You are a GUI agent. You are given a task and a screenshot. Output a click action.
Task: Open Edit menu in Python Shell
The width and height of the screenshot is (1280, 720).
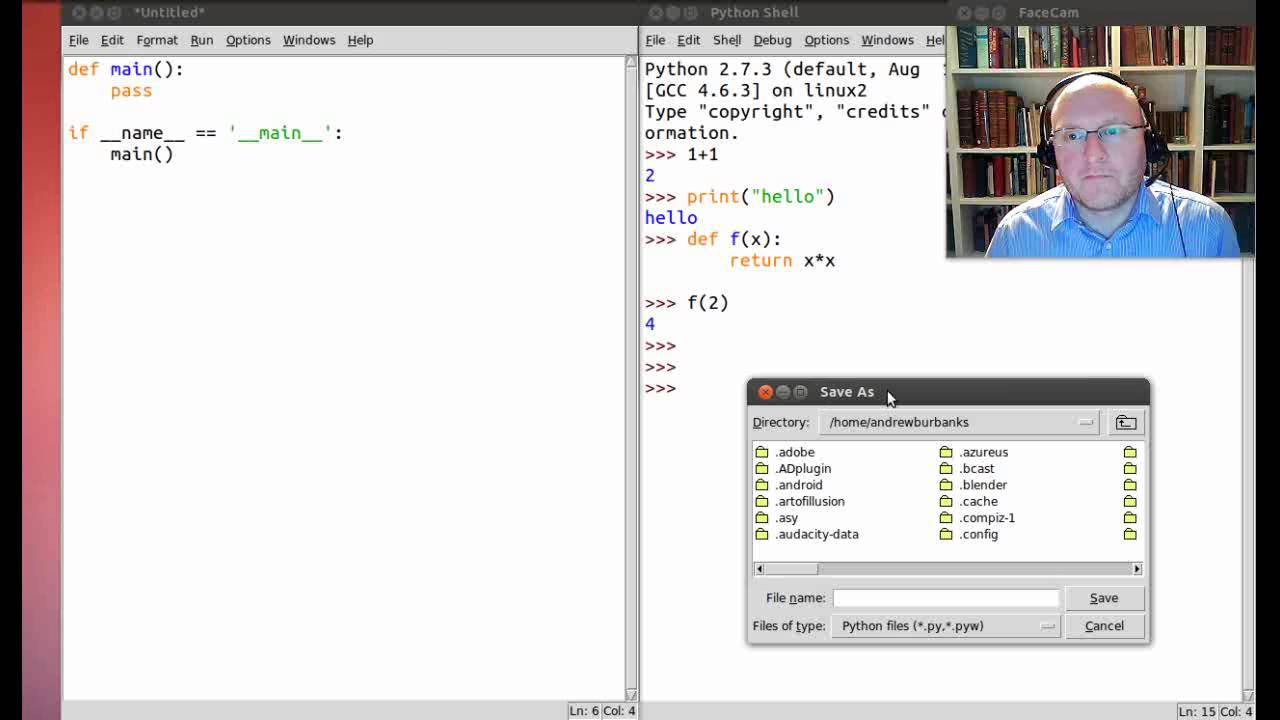[x=689, y=40]
